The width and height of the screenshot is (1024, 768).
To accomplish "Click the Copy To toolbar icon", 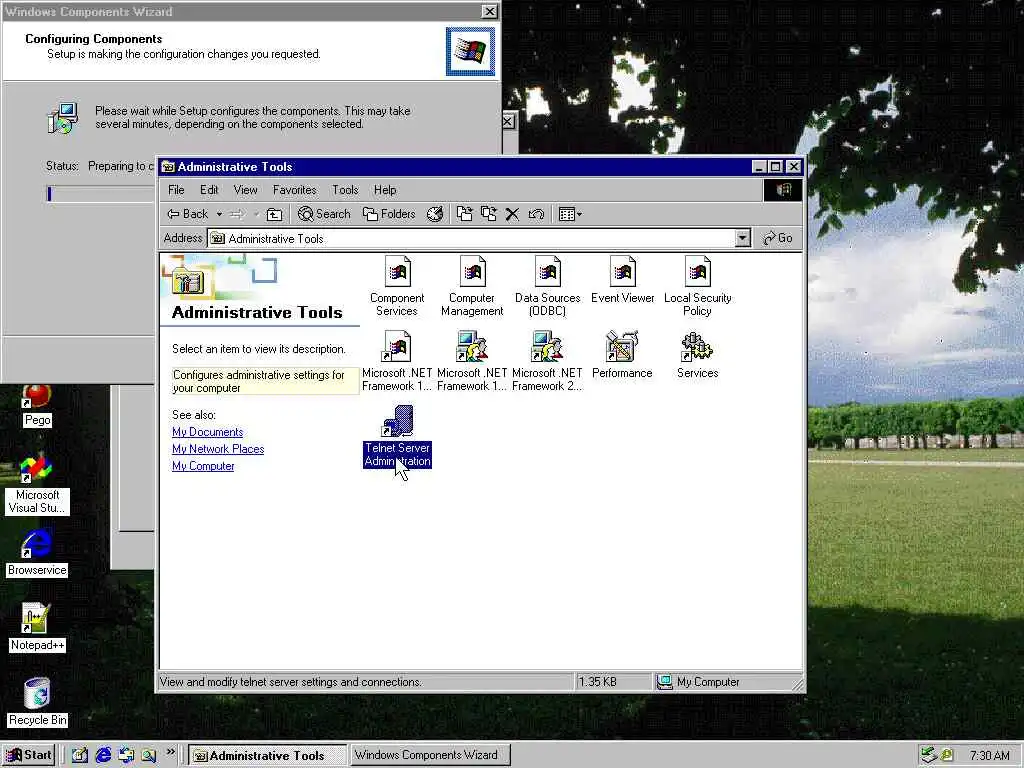I will tap(488, 214).
